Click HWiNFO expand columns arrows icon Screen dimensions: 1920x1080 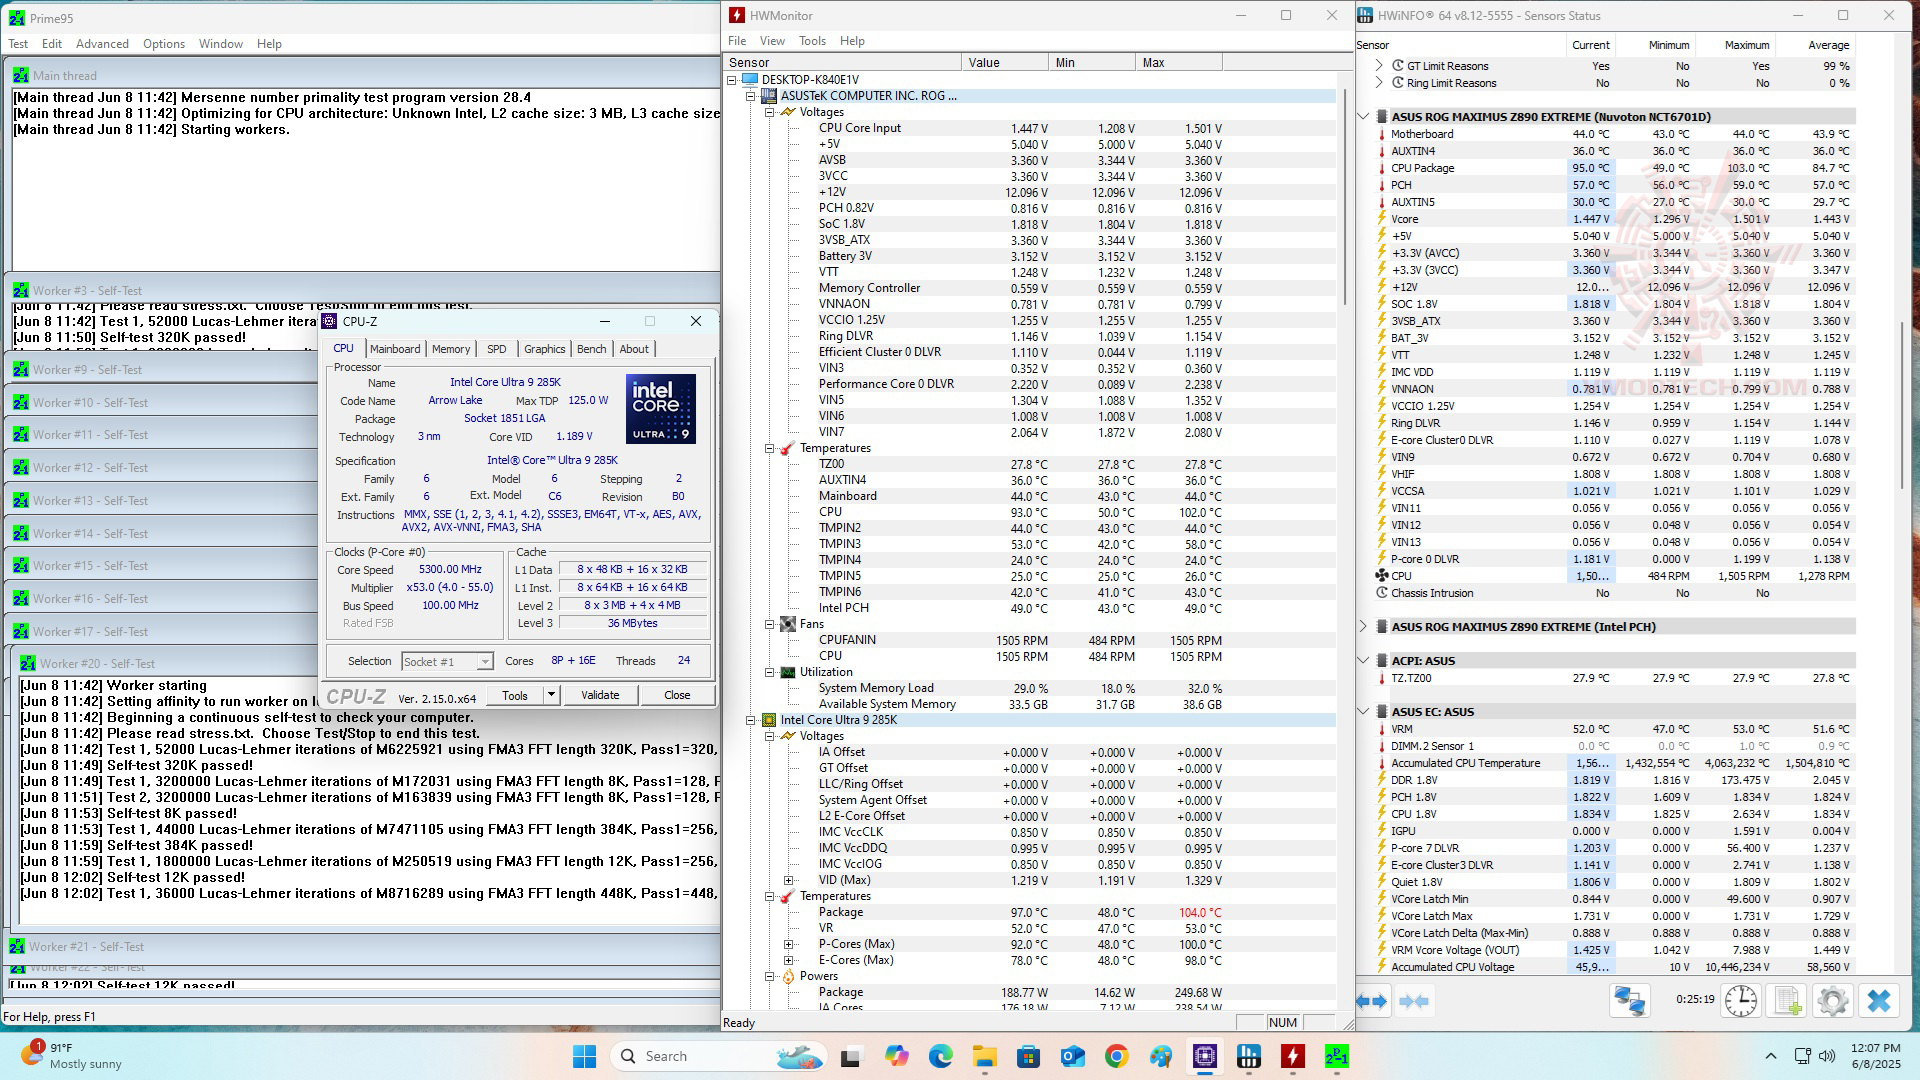pos(1372,1001)
